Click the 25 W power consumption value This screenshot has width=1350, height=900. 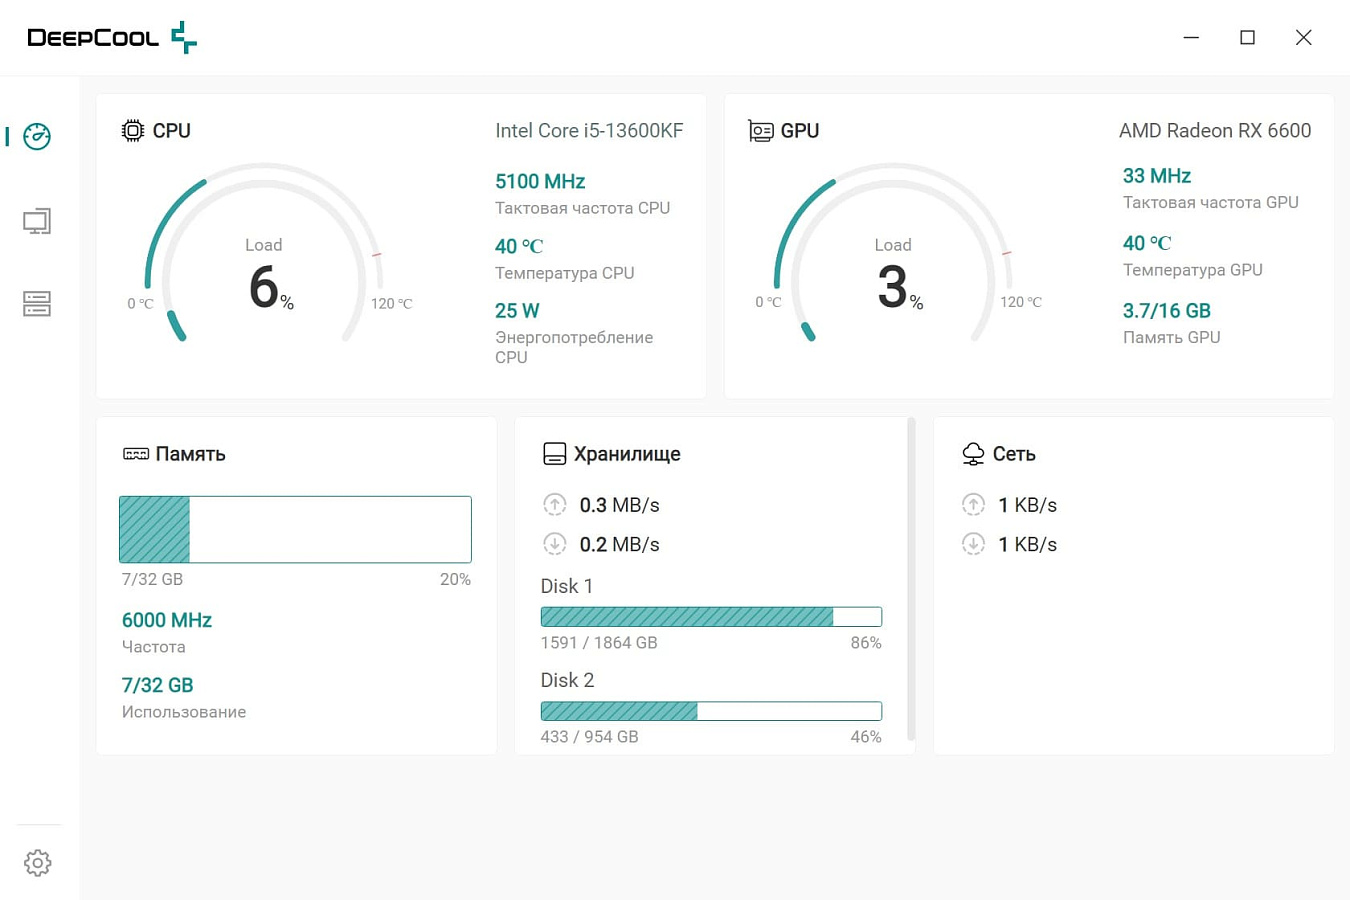point(517,311)
